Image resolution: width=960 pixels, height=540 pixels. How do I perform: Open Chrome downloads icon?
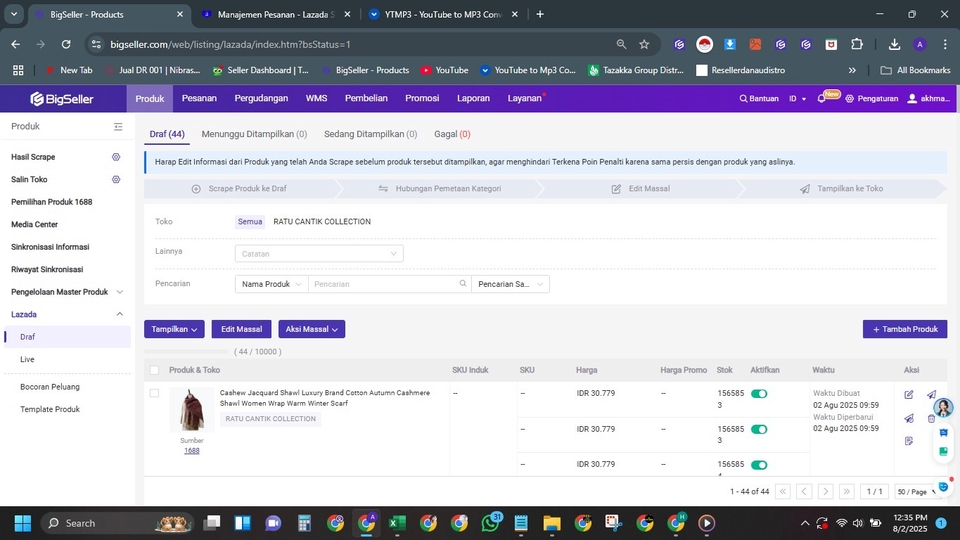[894, 44]
